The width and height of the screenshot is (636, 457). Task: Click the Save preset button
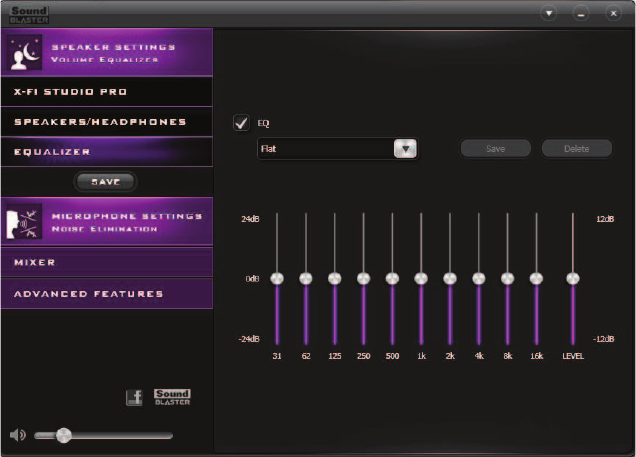pyautogui.click(x=495, y=148)
